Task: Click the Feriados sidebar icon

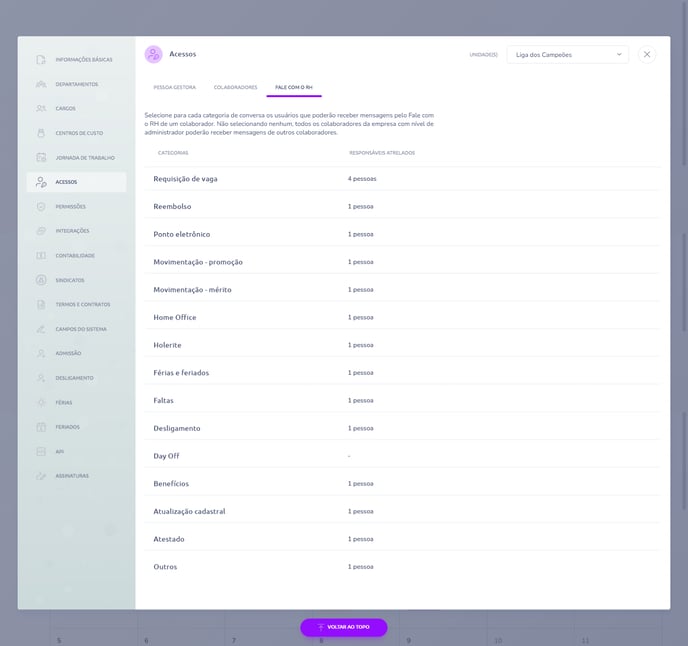Action: tap(41, 427)
